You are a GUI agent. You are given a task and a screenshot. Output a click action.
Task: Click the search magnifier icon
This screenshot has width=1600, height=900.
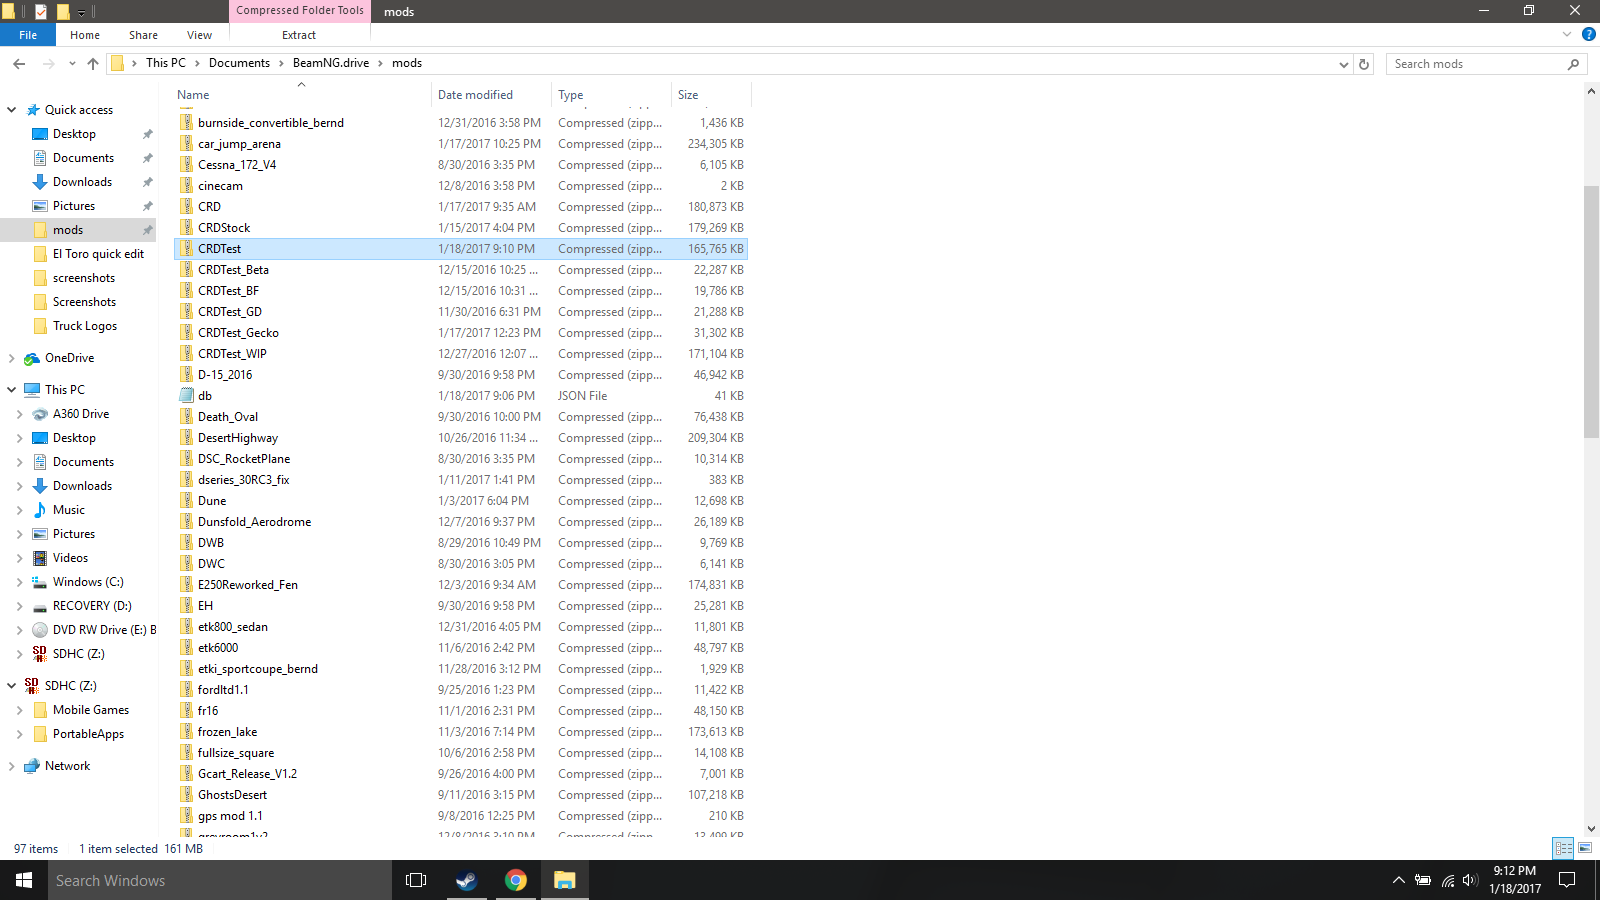(1573, 64)
